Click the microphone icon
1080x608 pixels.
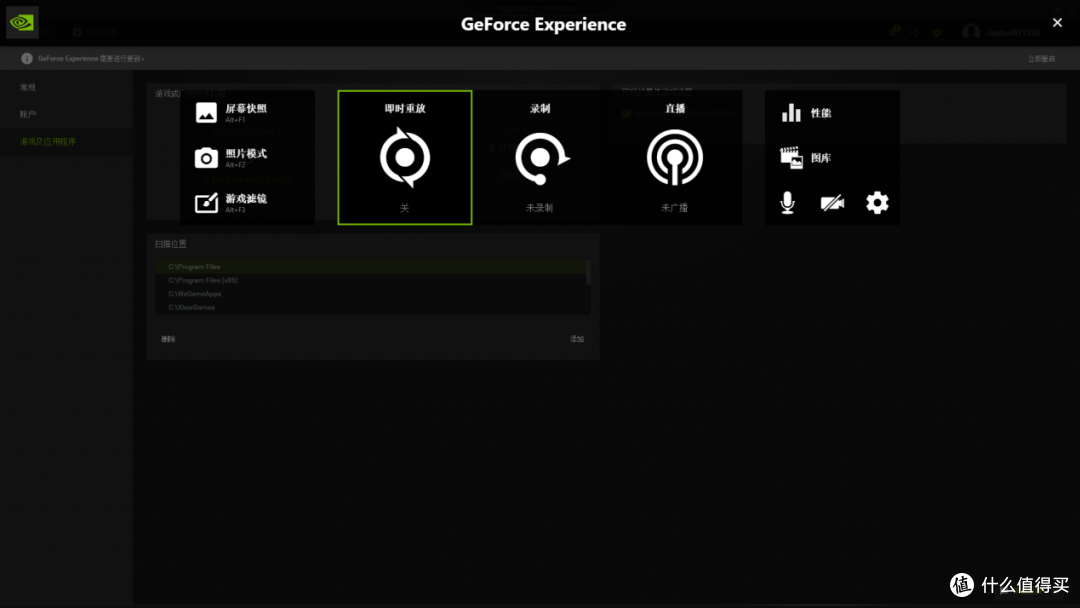pyautogui.click(x=789, y=202)
